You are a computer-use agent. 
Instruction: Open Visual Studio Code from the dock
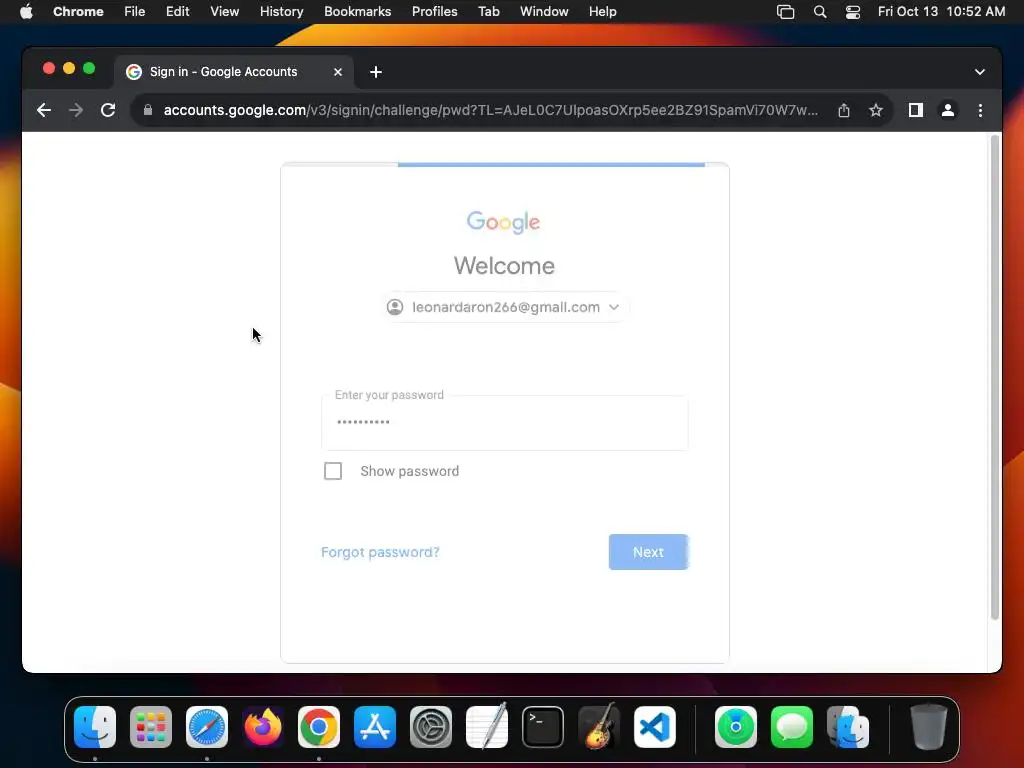pyautogui.click(x=655, y=727)
